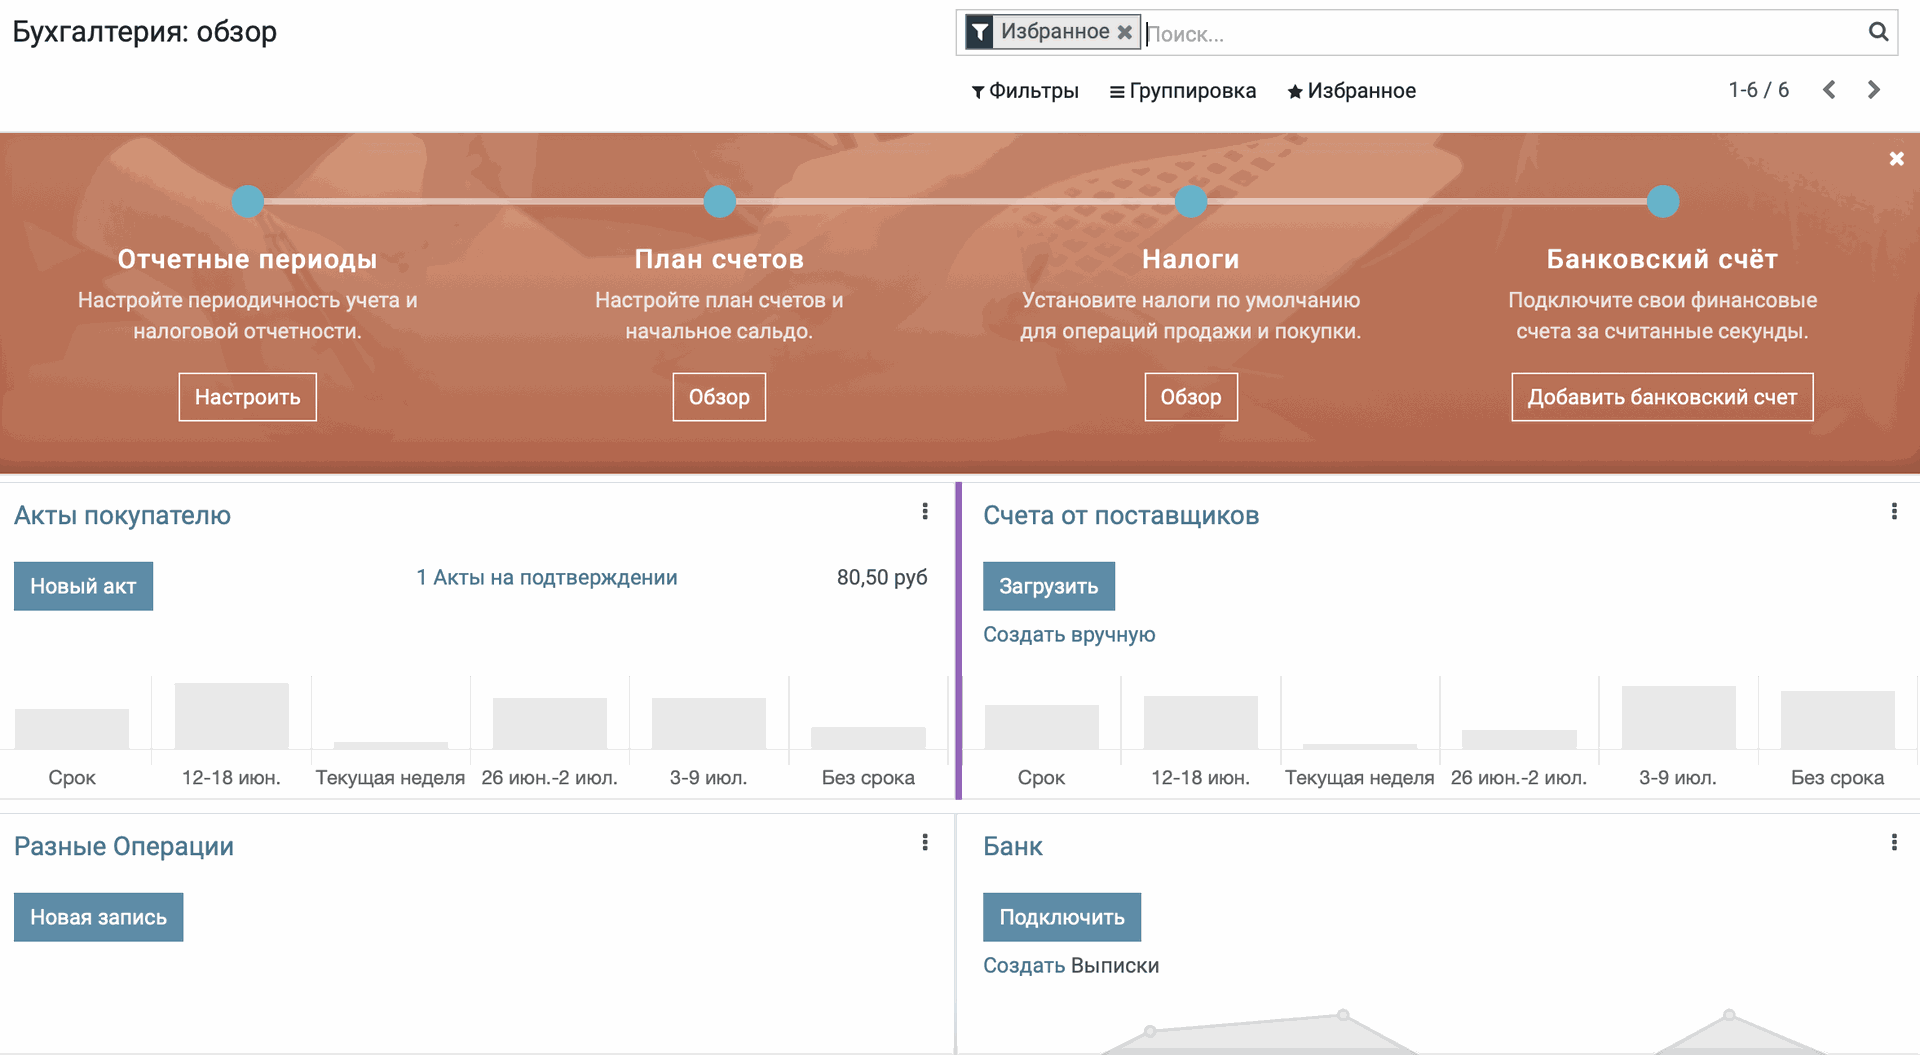Viewport: 1920px width, 1055px height.
Task: Go to previous page arrow
Action: coord(1829,90)
